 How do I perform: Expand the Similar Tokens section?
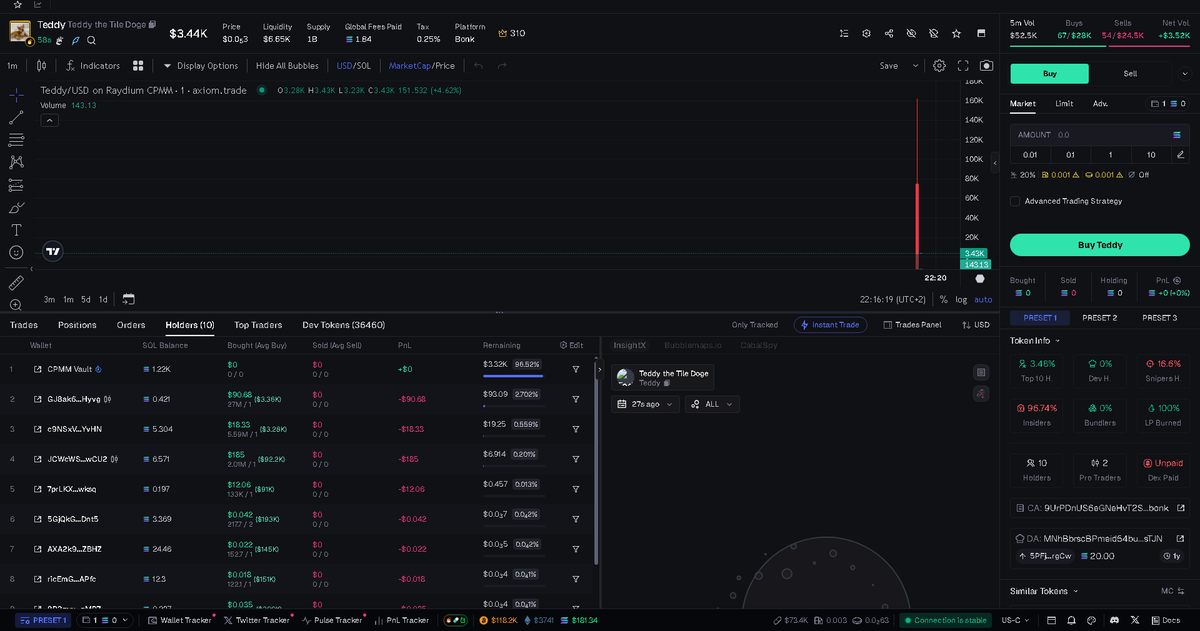tap(1042, 591)
